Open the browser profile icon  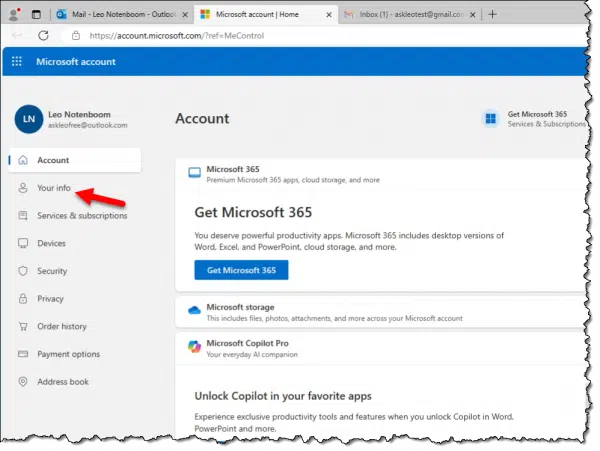[14, 15]
